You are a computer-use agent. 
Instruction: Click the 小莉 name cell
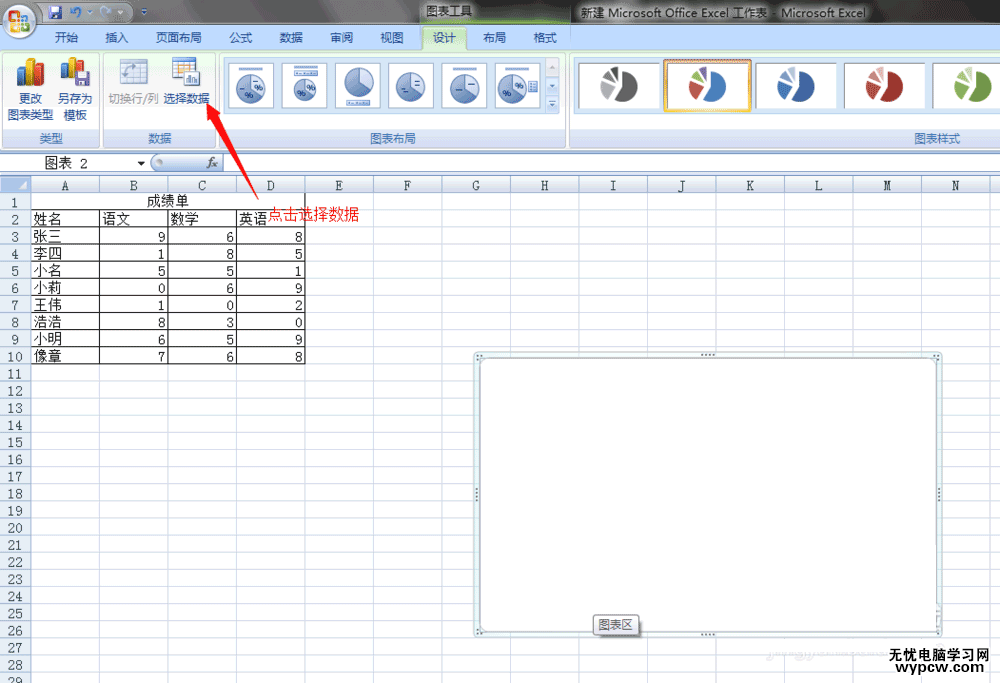pyautogui.click(x=65, y=288)
